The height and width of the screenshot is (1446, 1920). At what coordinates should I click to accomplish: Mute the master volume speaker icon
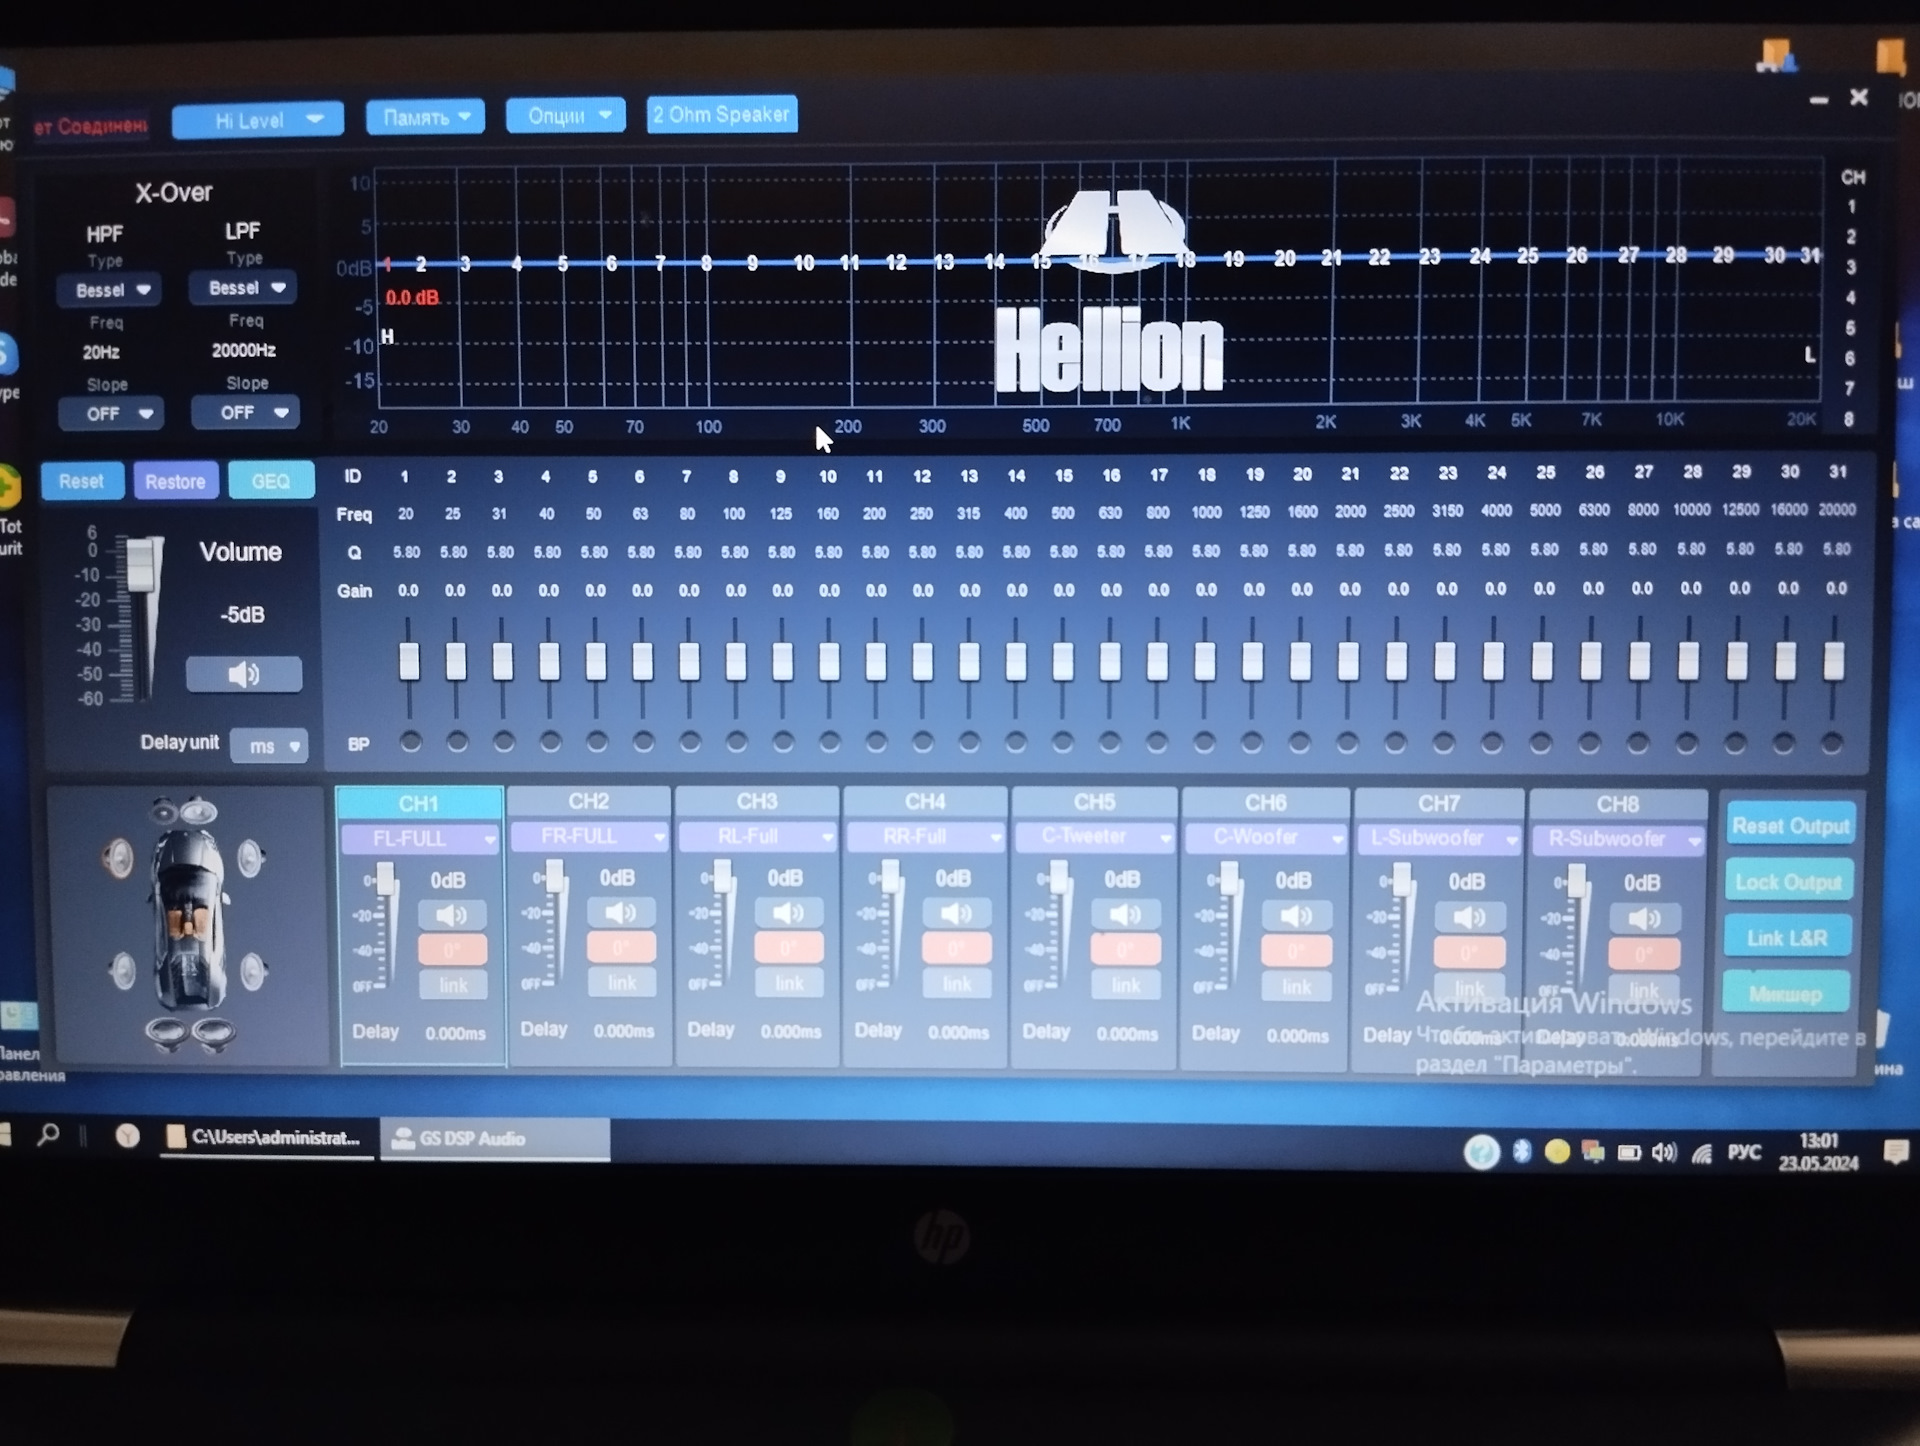pos(243,675)
